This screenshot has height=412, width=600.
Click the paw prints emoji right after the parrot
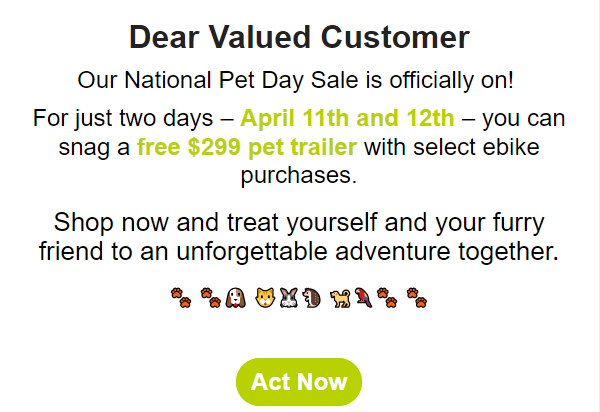click(x=387, y=298)
